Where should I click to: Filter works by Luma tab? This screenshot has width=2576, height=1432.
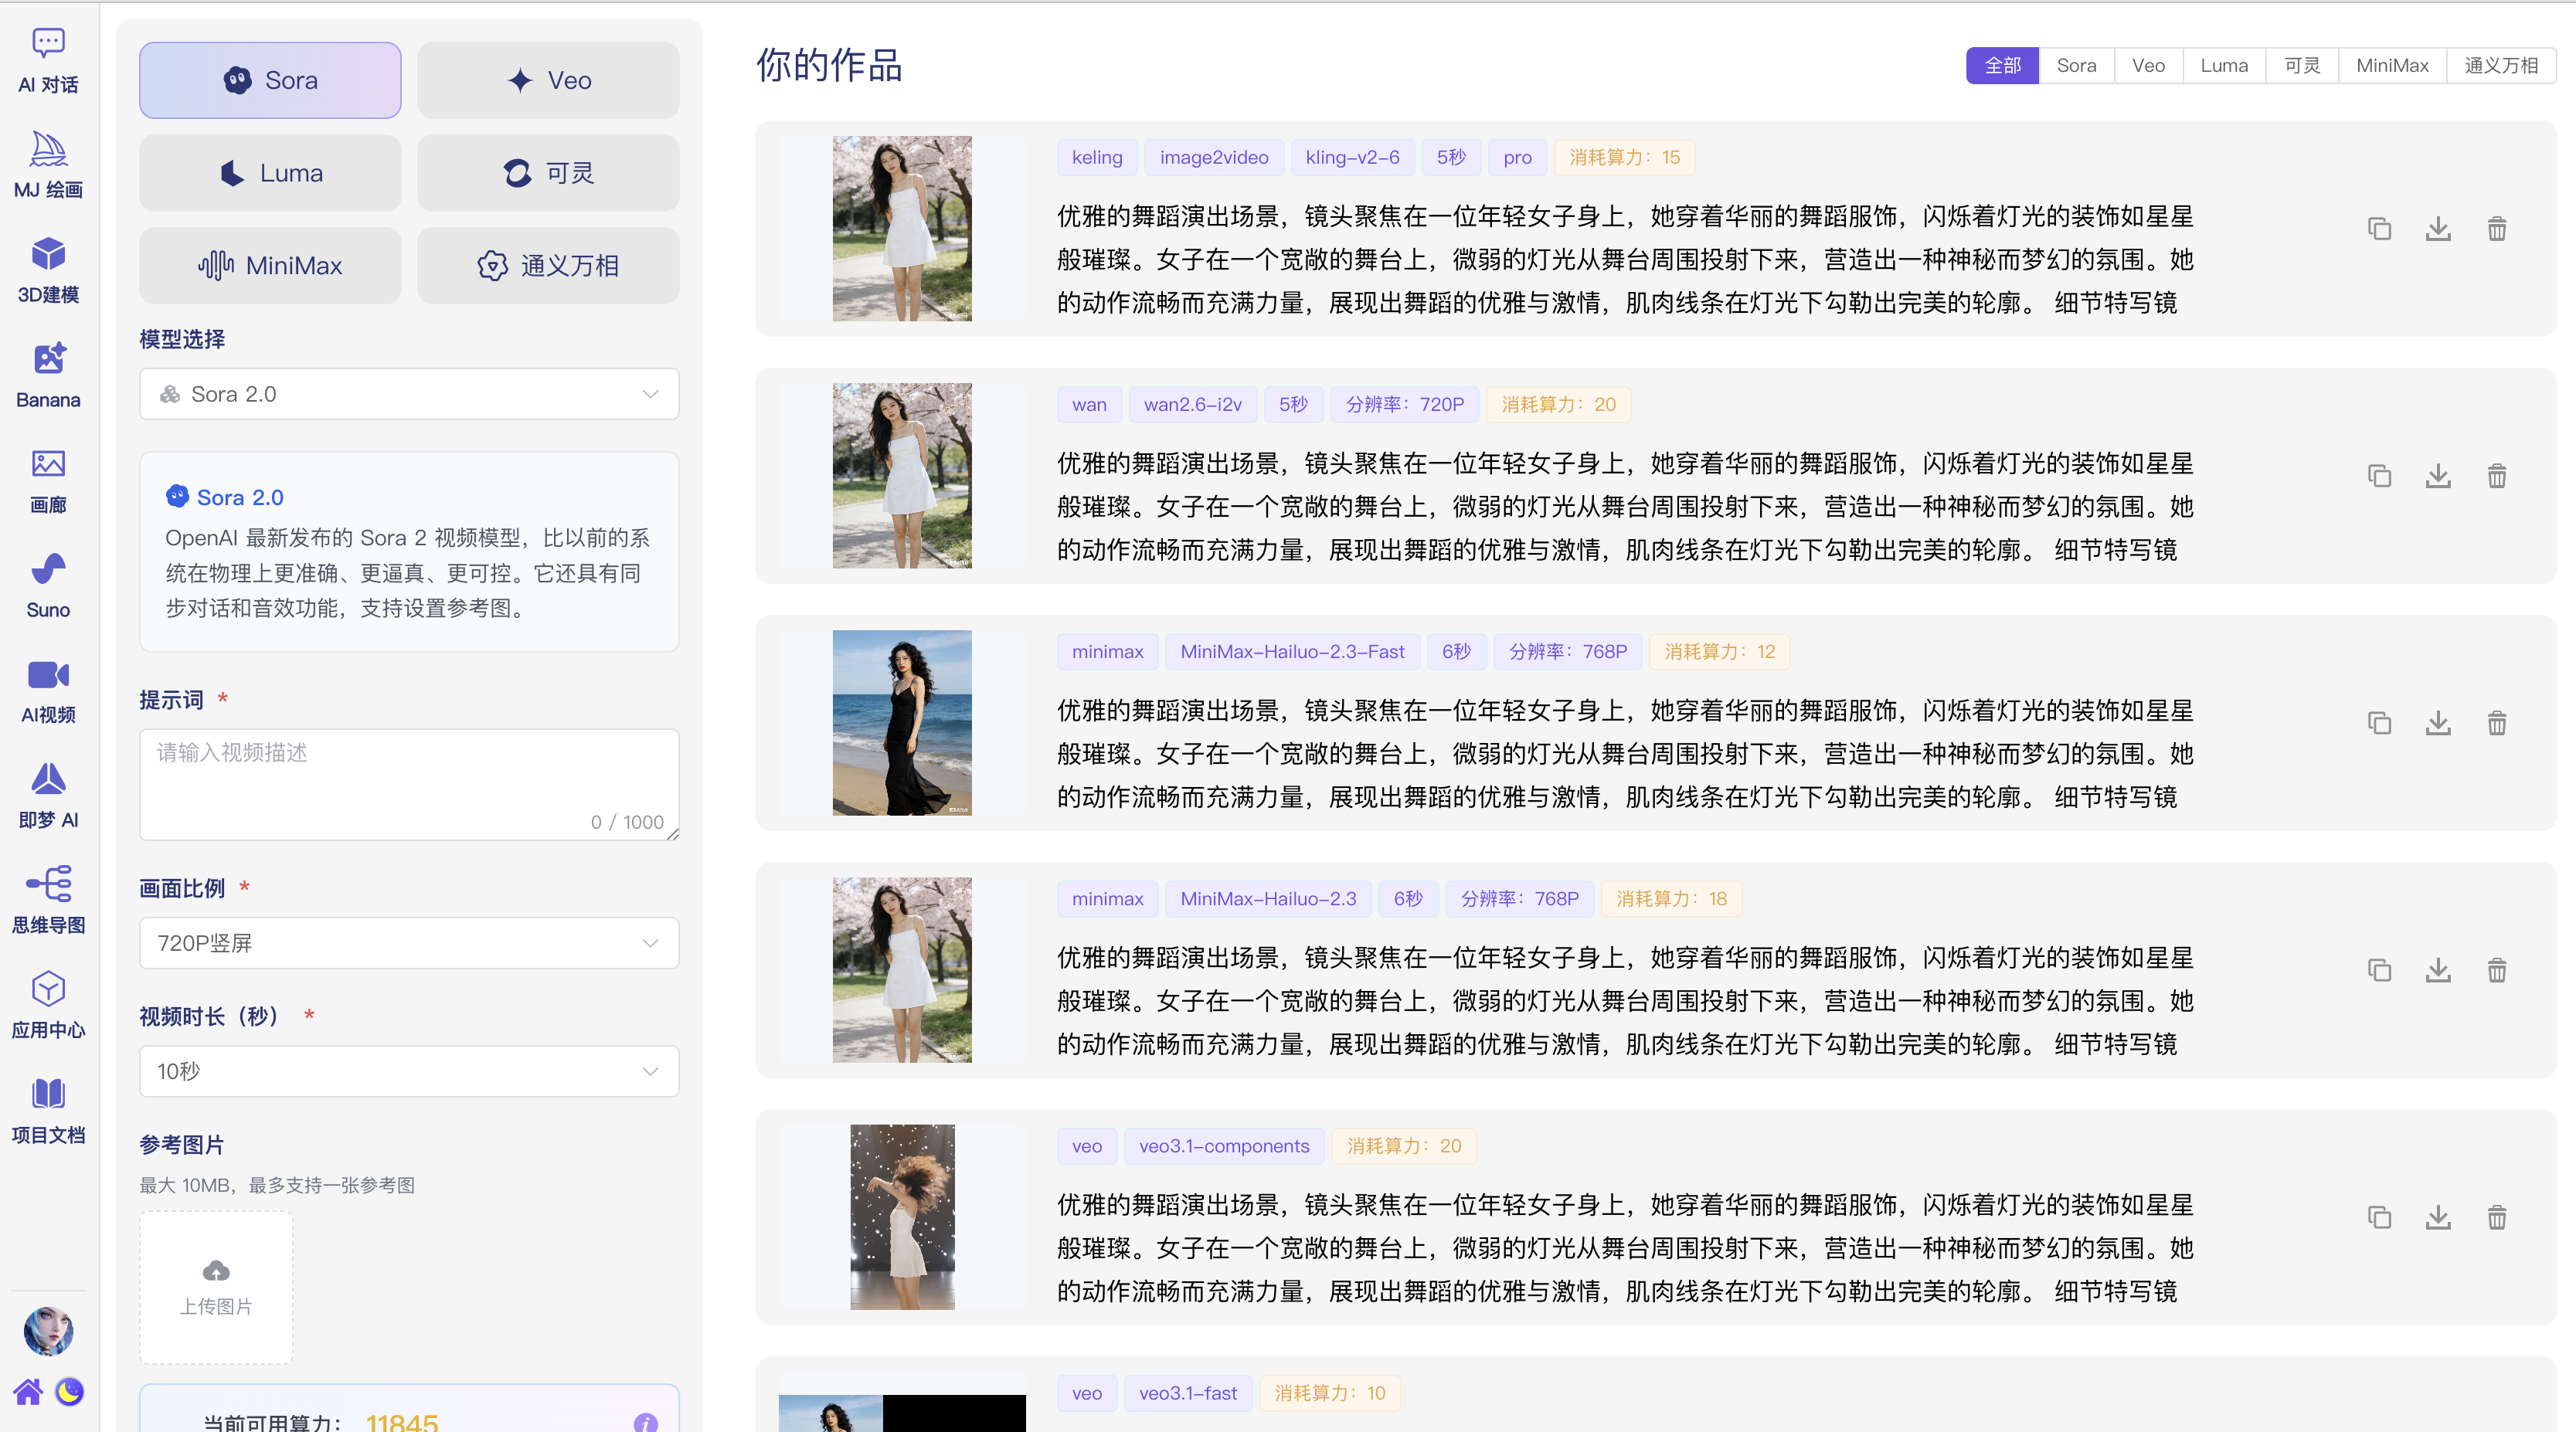(2224, 66)
